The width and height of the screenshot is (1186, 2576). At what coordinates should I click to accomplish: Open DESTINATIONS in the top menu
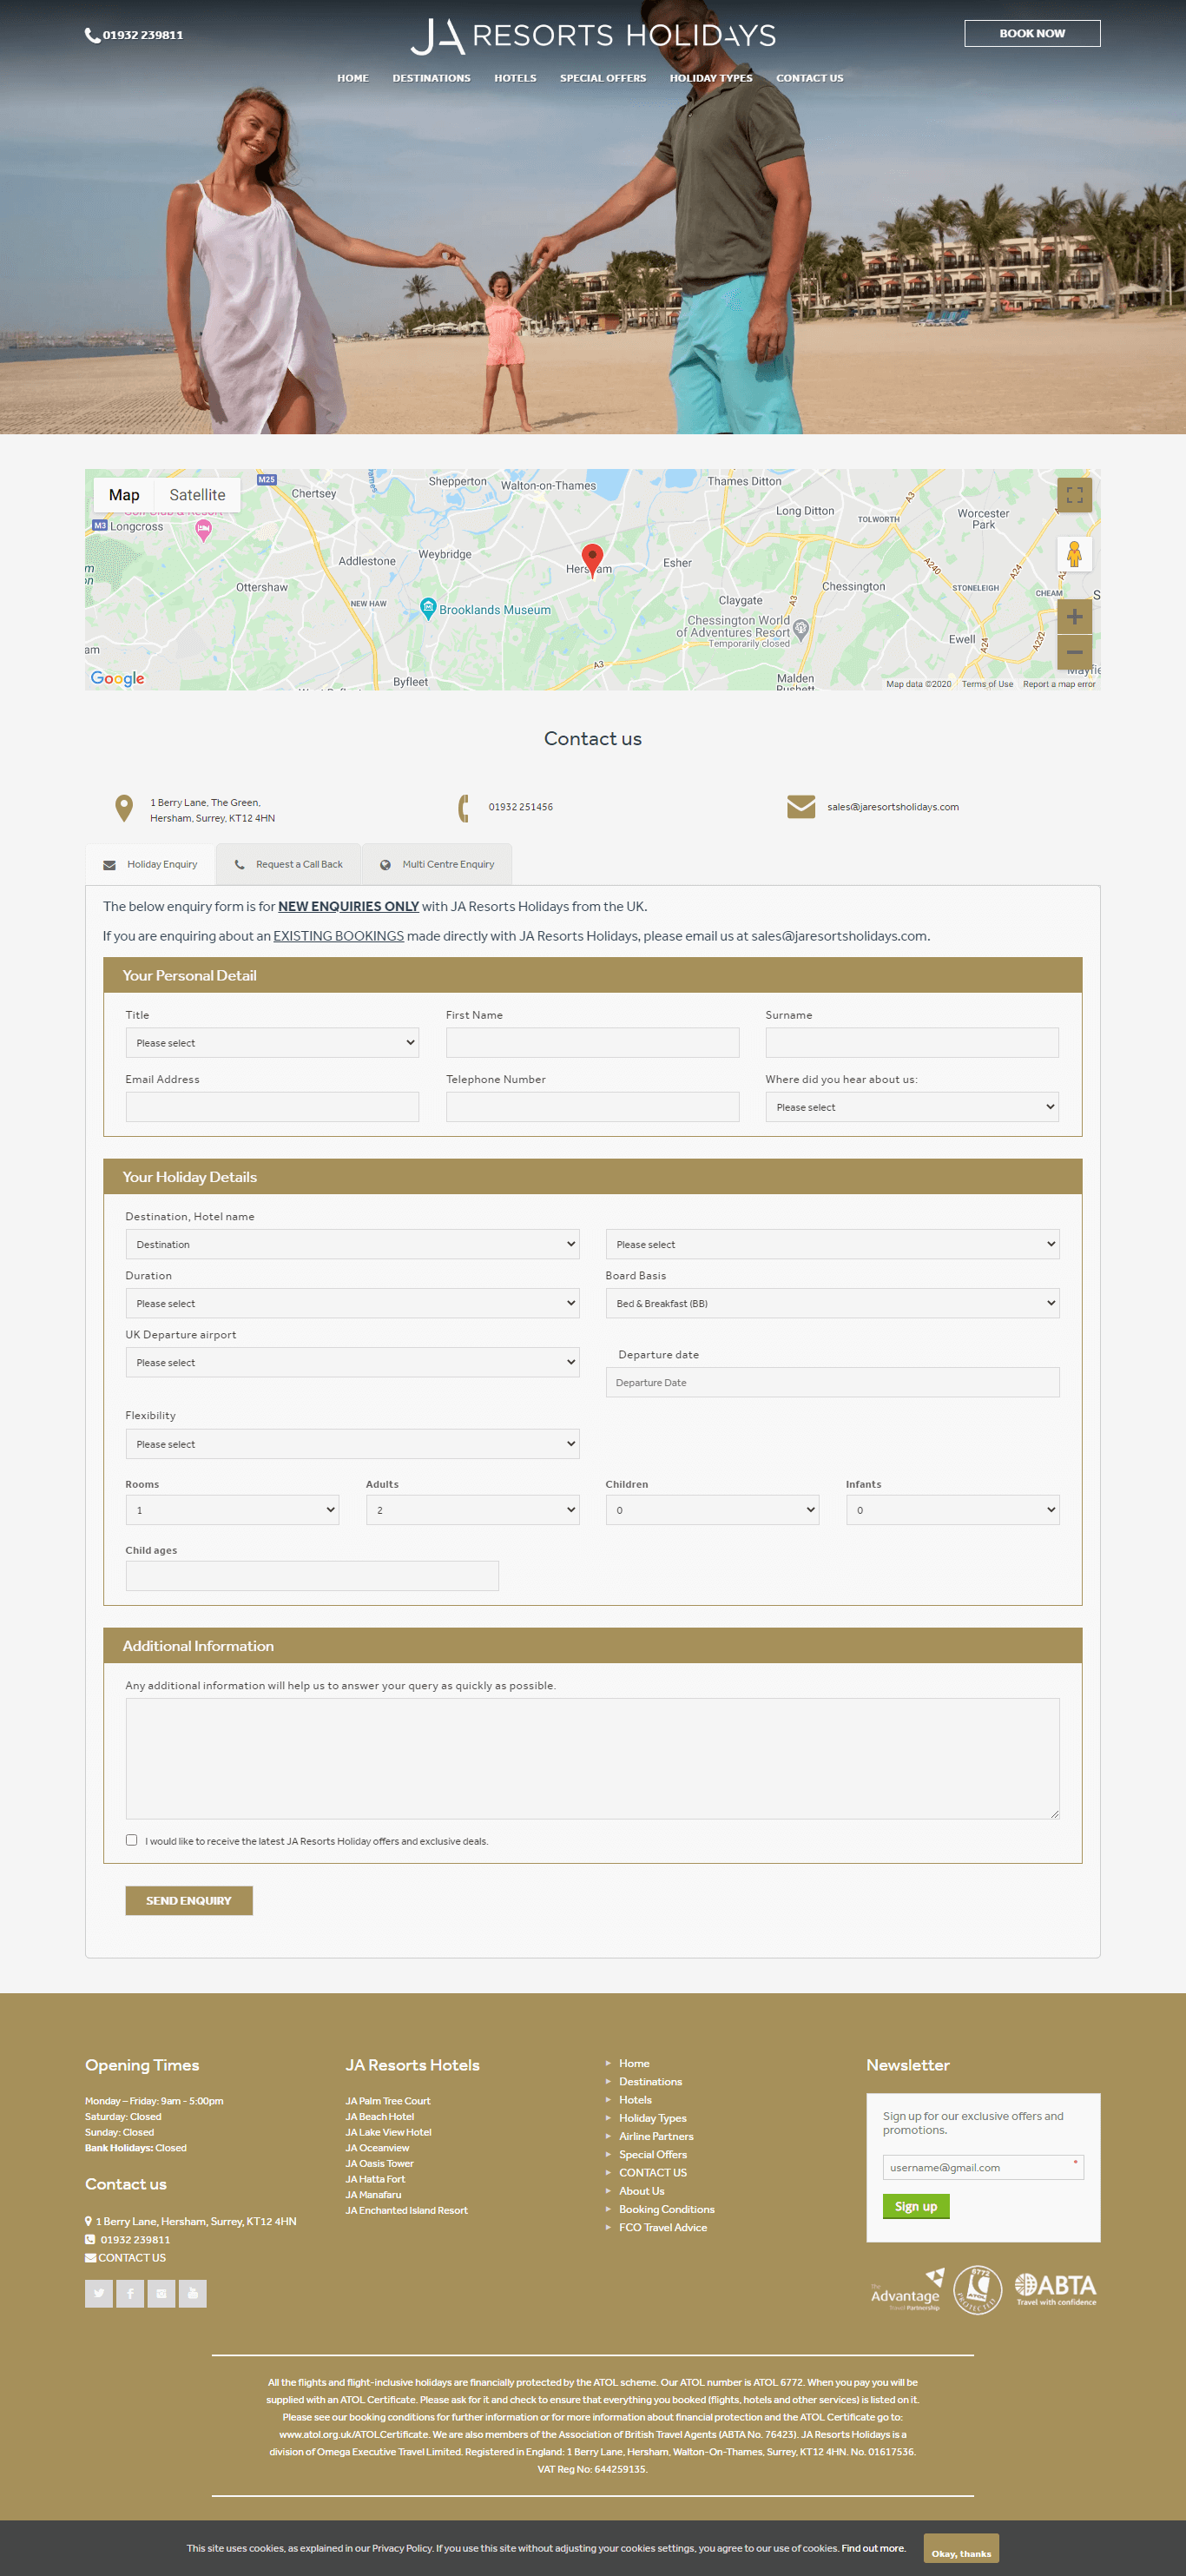click(x=431, y=78)
